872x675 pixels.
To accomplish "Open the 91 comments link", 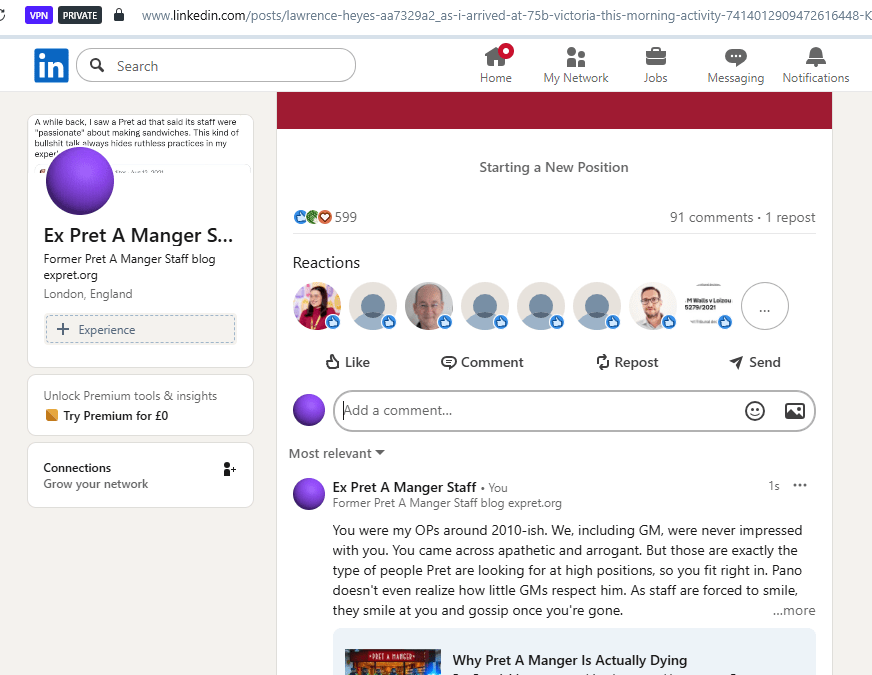I will point(711,217).
